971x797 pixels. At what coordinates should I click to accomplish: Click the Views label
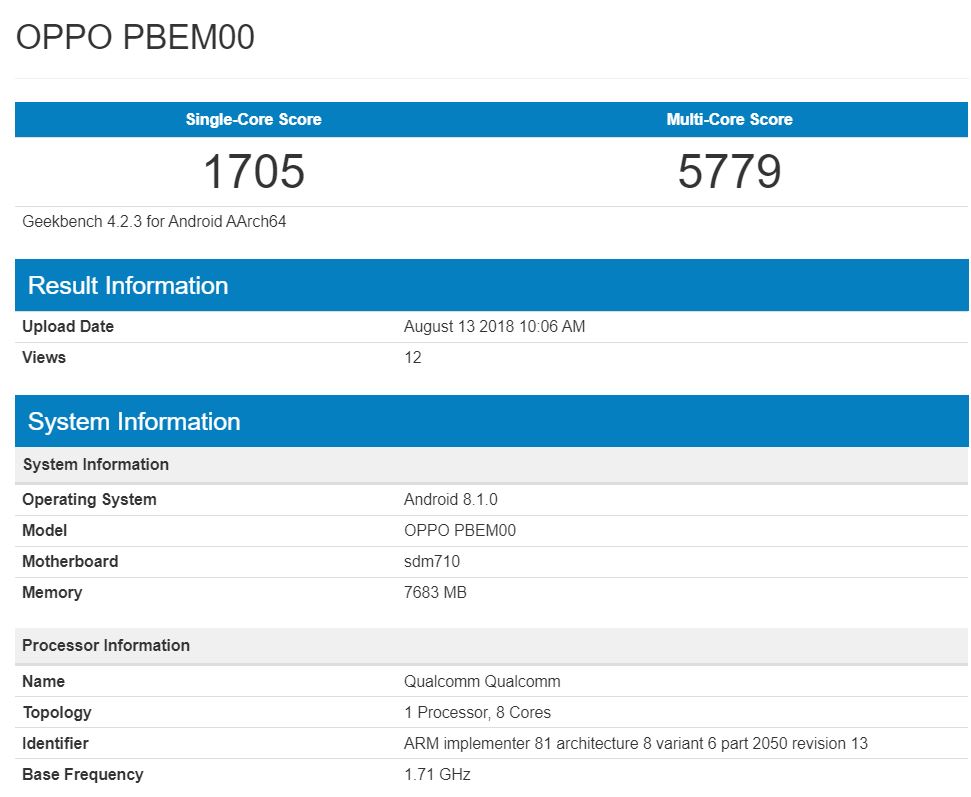pyautogui.click(x=44, y=357)
